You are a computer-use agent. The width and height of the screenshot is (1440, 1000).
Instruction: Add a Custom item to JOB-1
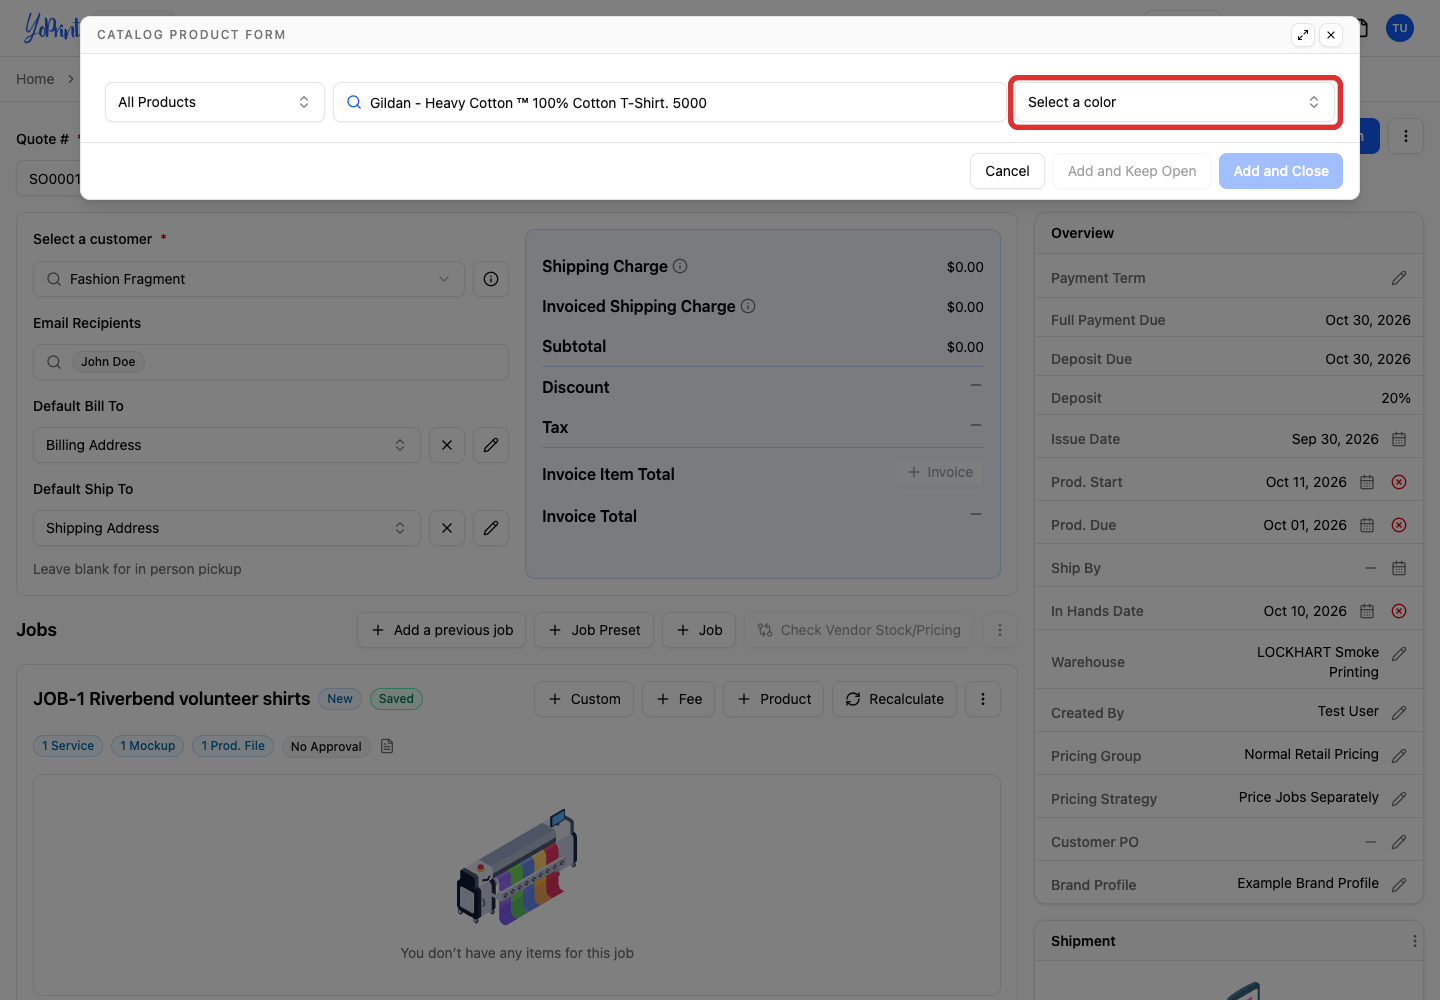point(584,699)
